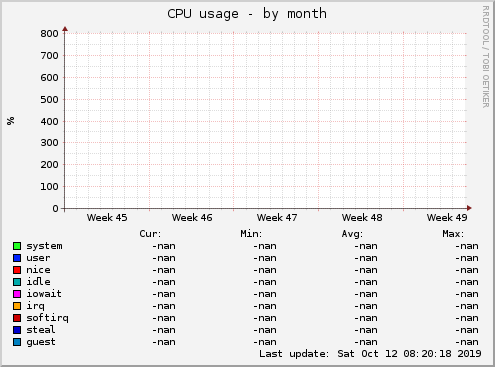Viewport: 495px width, 367px height.
Task: Select the 'softirq' legend label
Action: (x=47, y=318)
